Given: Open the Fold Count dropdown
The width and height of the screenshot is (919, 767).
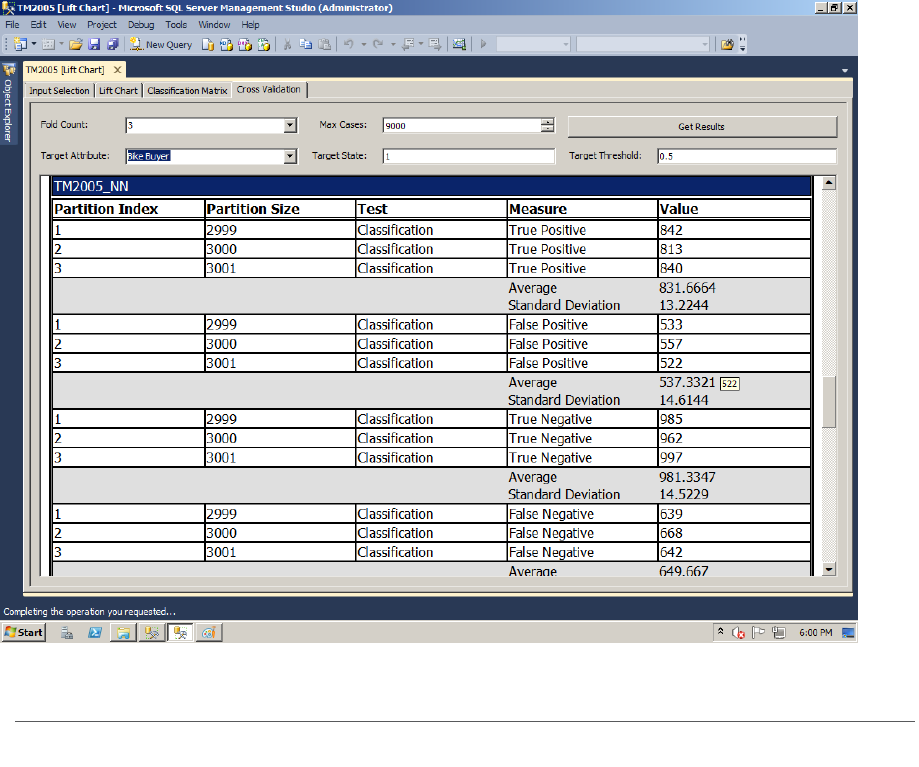Looking at the screenshot, I should pos(290,125).
